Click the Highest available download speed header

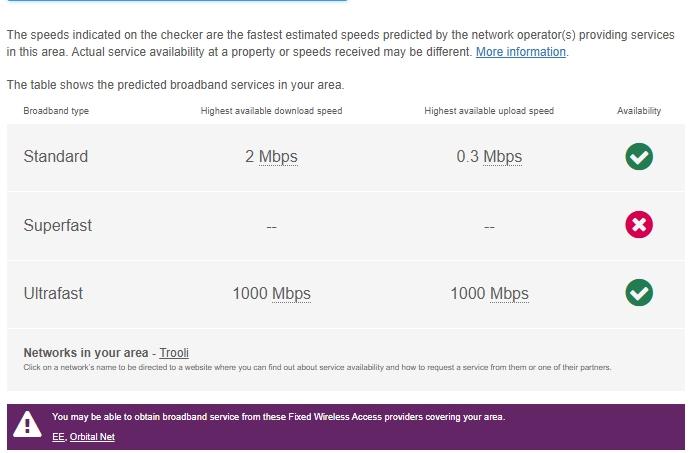(272, 111)
